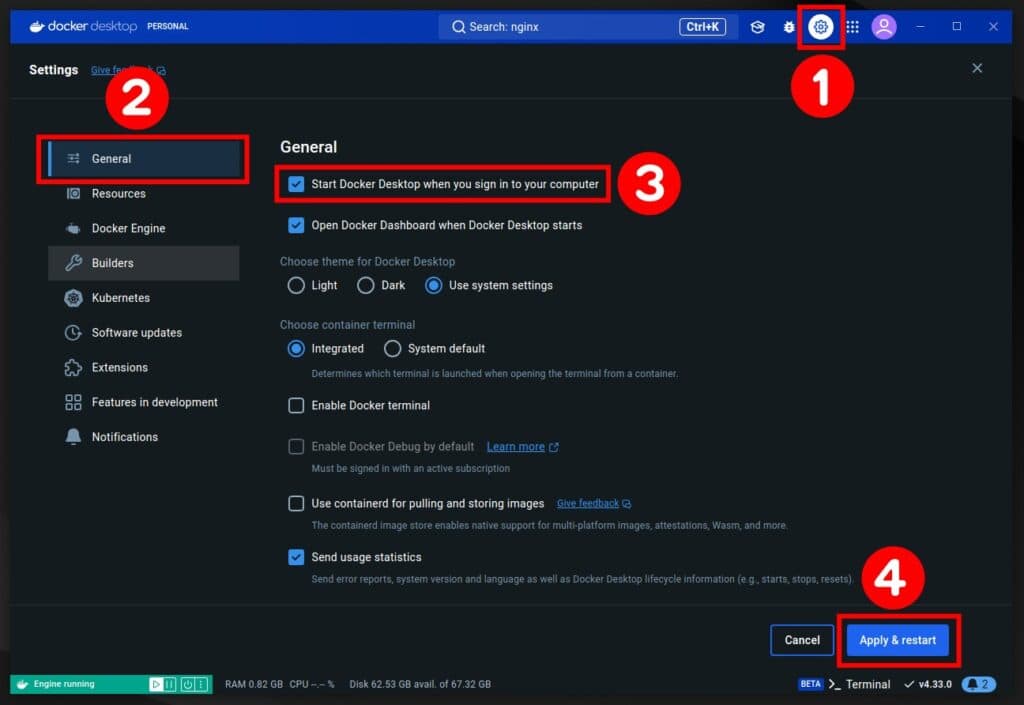This screenshot has width=1024, height=705.
Task: Enable containerd for pulling and storing images
Action: pyautogui.click(x=296, y=503)
